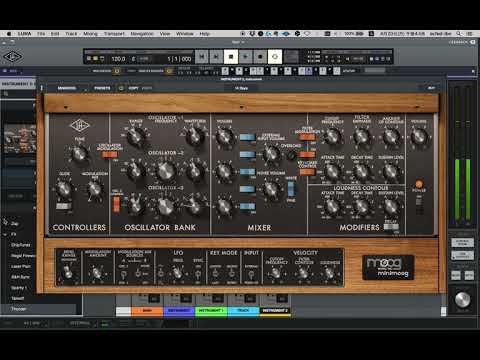Toggle the Noise blue mixer switch
Image resolution: width=480 pixels, height=360 pixels.
(247, 189)
